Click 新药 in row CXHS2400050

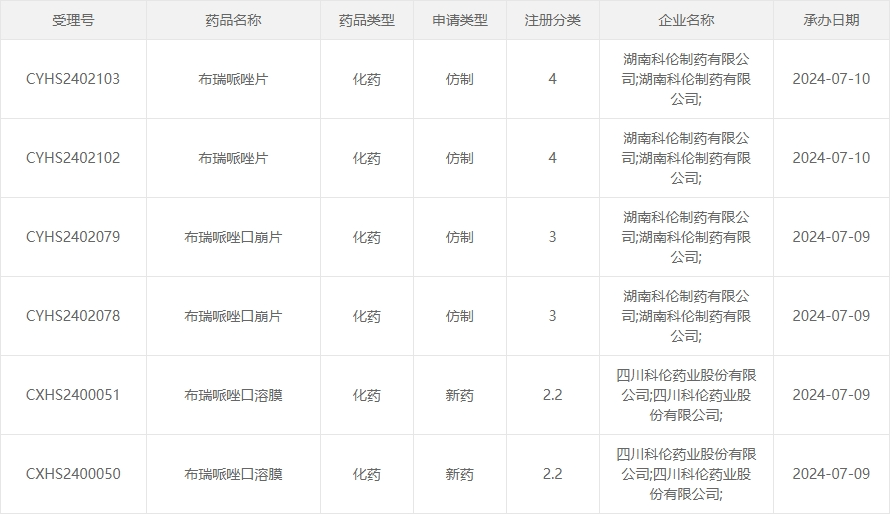[460, 475]
